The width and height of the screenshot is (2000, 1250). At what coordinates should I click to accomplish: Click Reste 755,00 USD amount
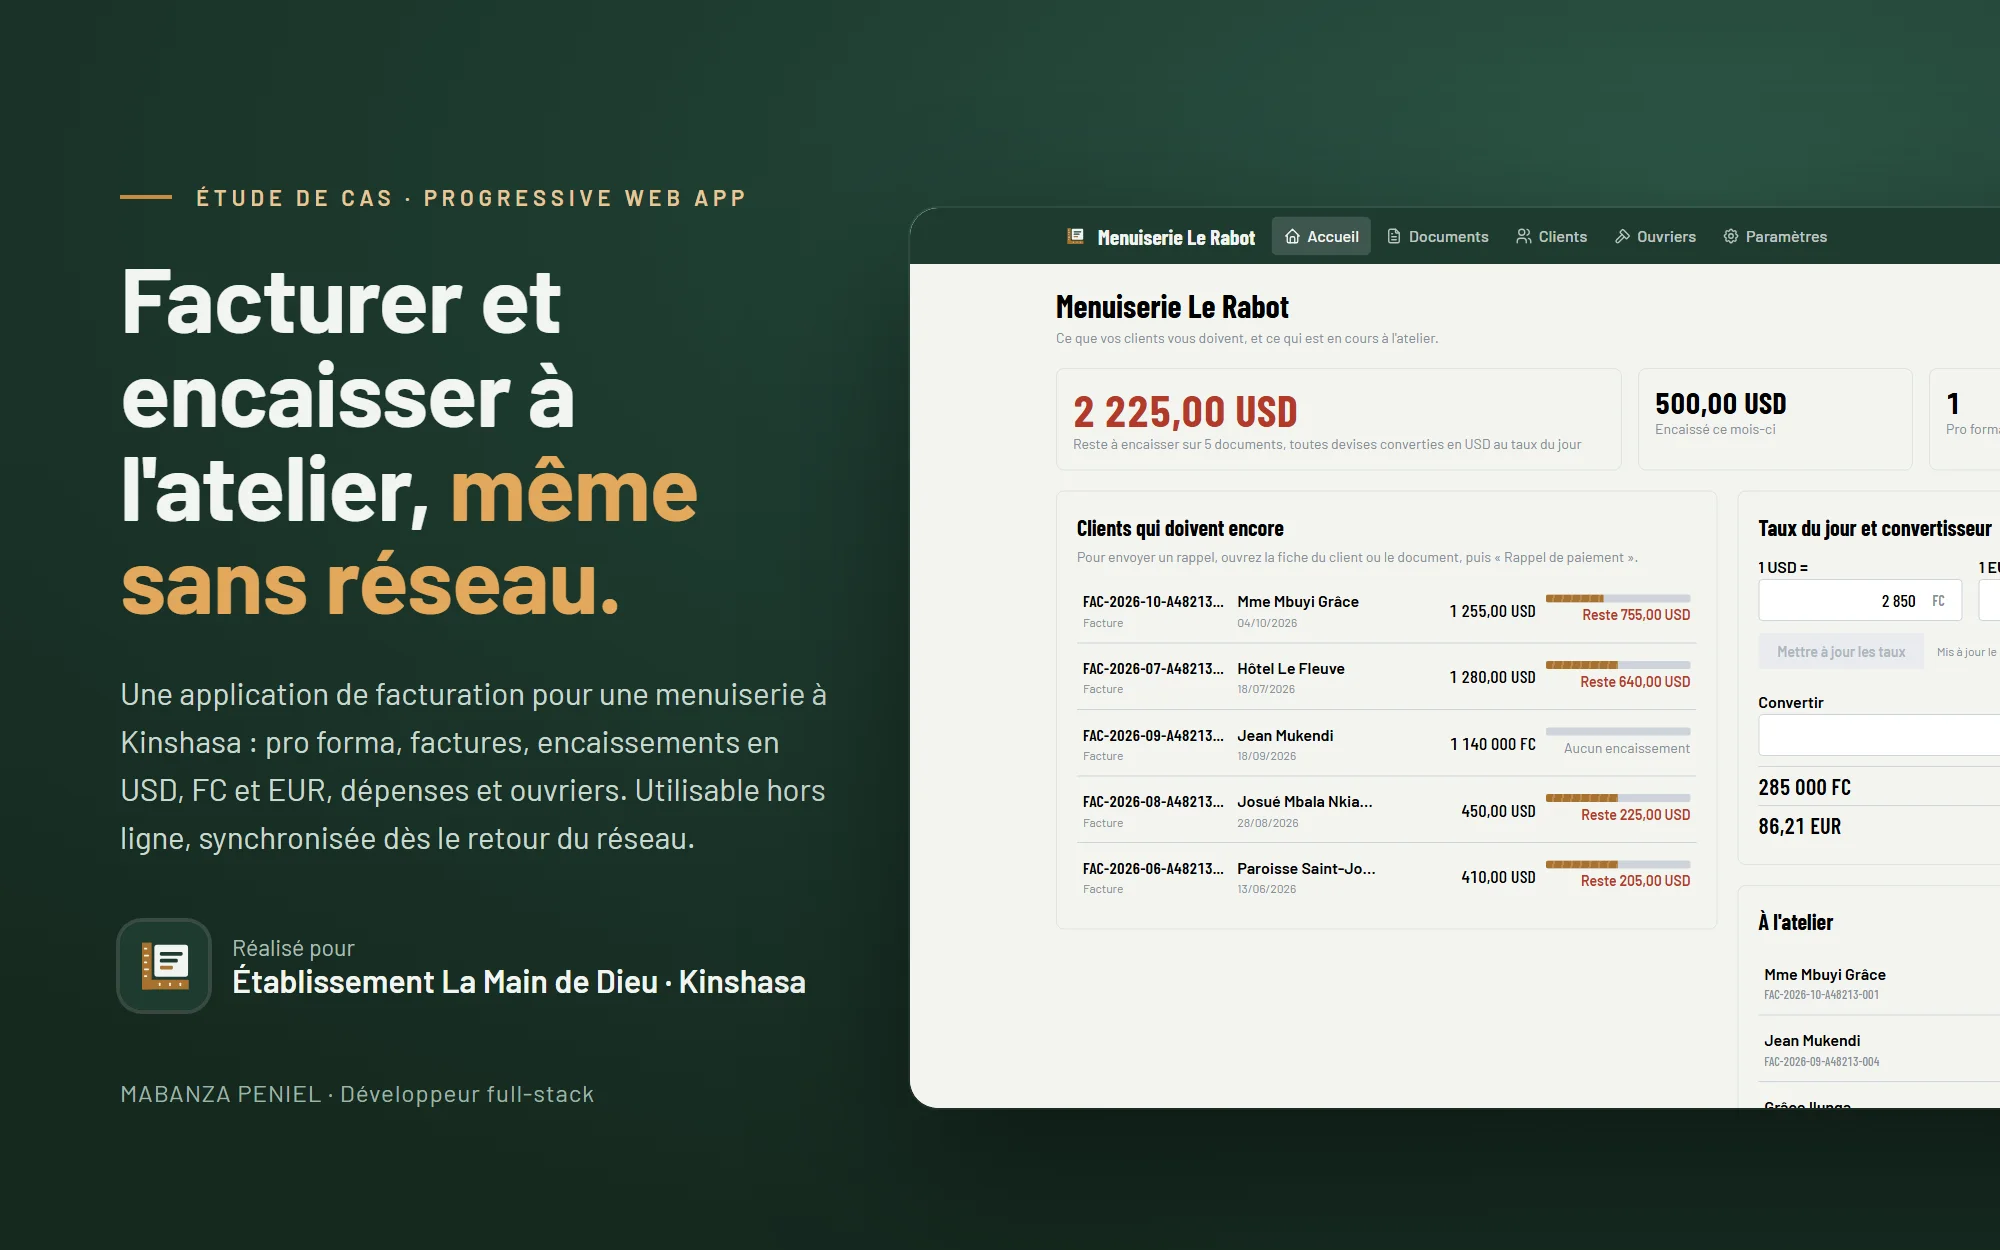point(1636,615)
